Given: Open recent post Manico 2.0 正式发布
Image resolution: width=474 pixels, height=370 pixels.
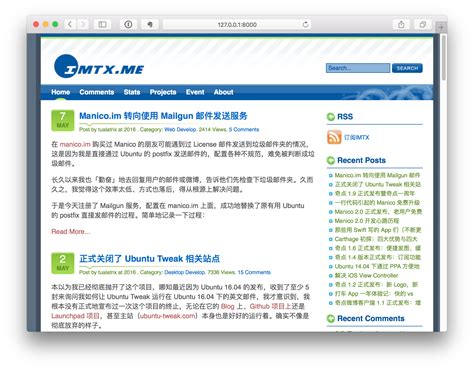Looking at the screenshot, I should [x=378, y=212].
